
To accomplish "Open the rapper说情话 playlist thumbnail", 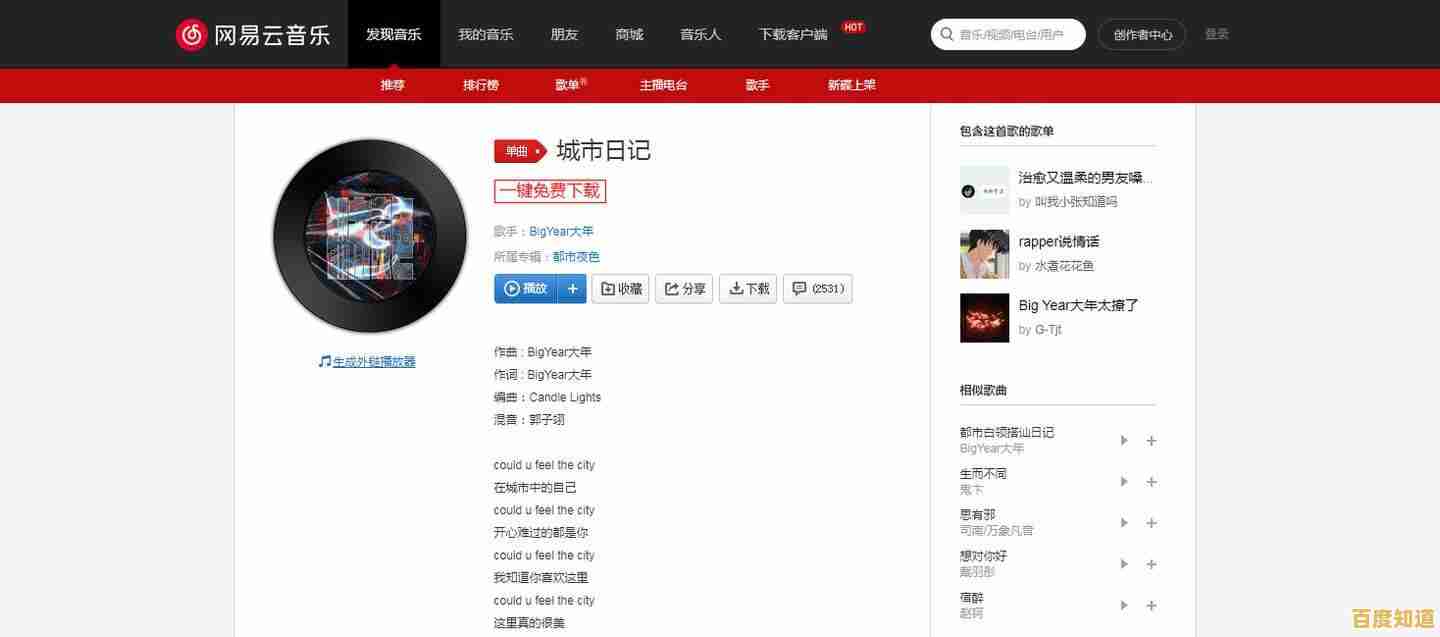I will pos(984,254).
